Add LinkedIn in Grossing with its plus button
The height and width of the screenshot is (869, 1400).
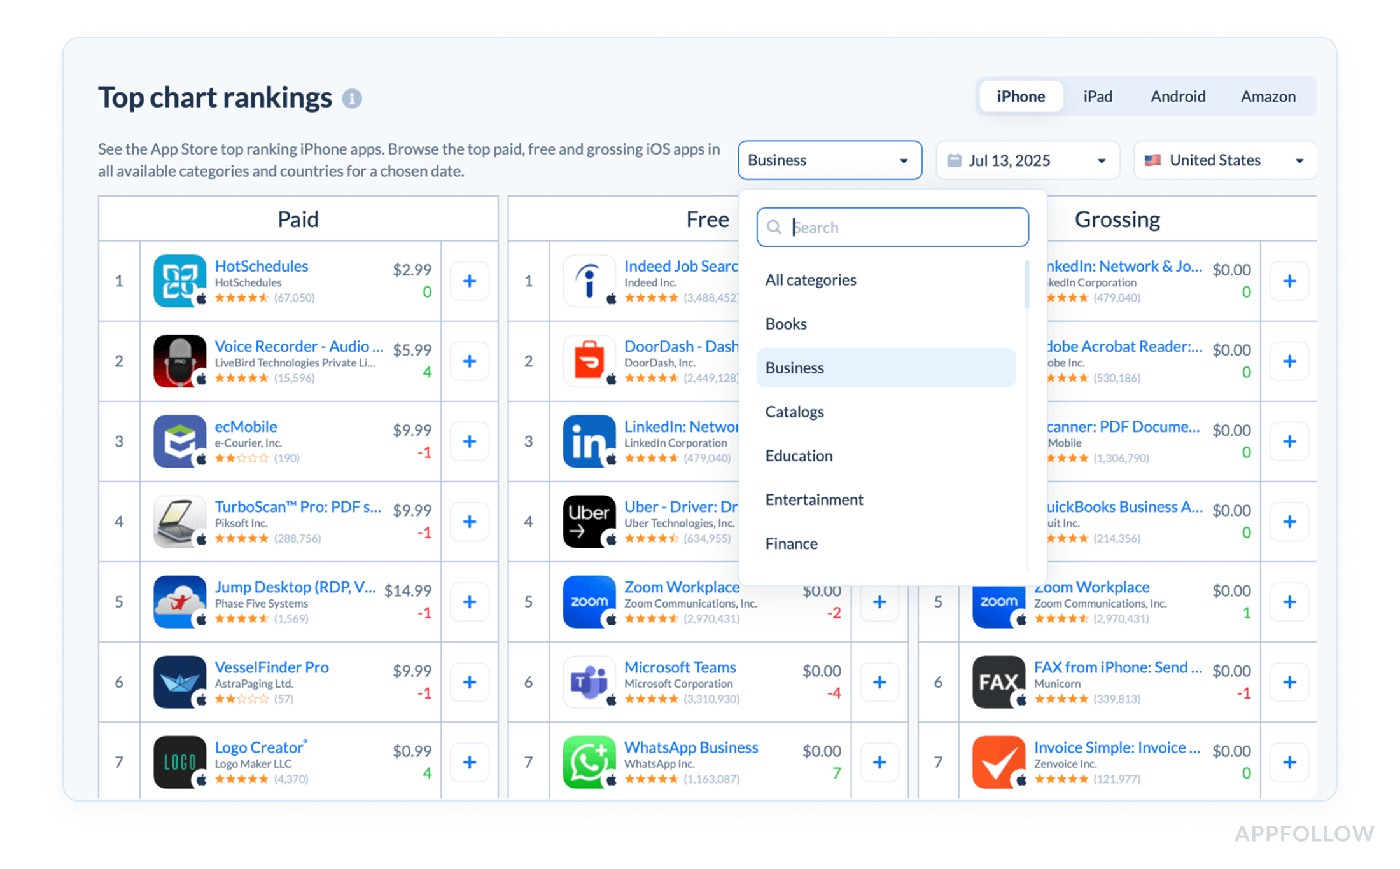coord(1289,281)
